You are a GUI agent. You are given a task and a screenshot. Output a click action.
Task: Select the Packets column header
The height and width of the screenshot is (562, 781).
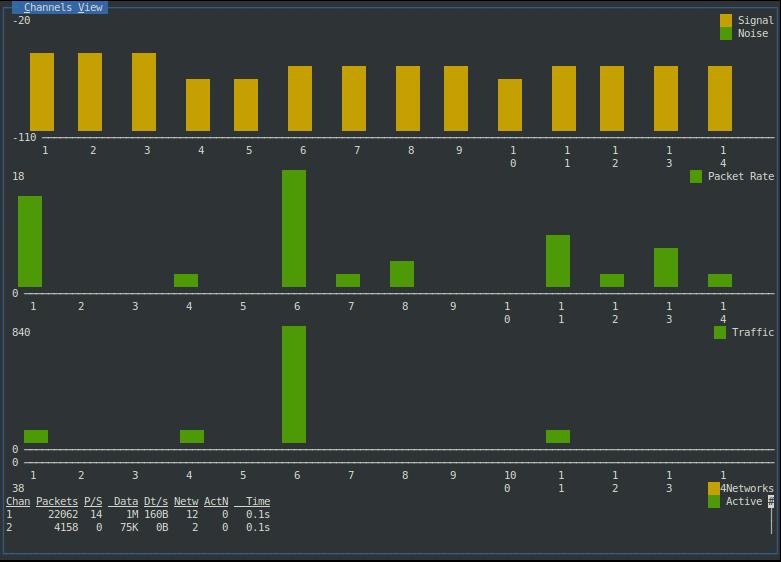click(57, 501)
